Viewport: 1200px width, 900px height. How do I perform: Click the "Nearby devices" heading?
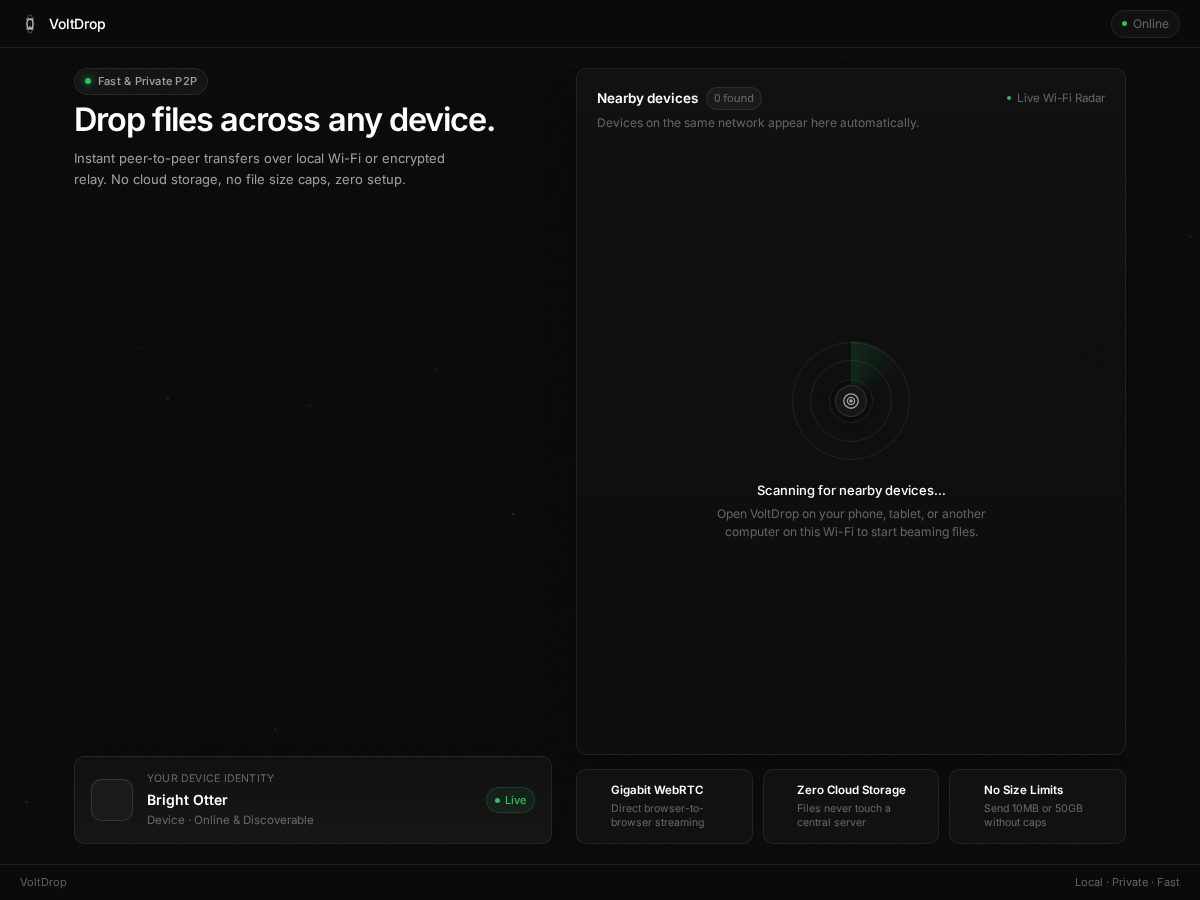tap(648, 98)
